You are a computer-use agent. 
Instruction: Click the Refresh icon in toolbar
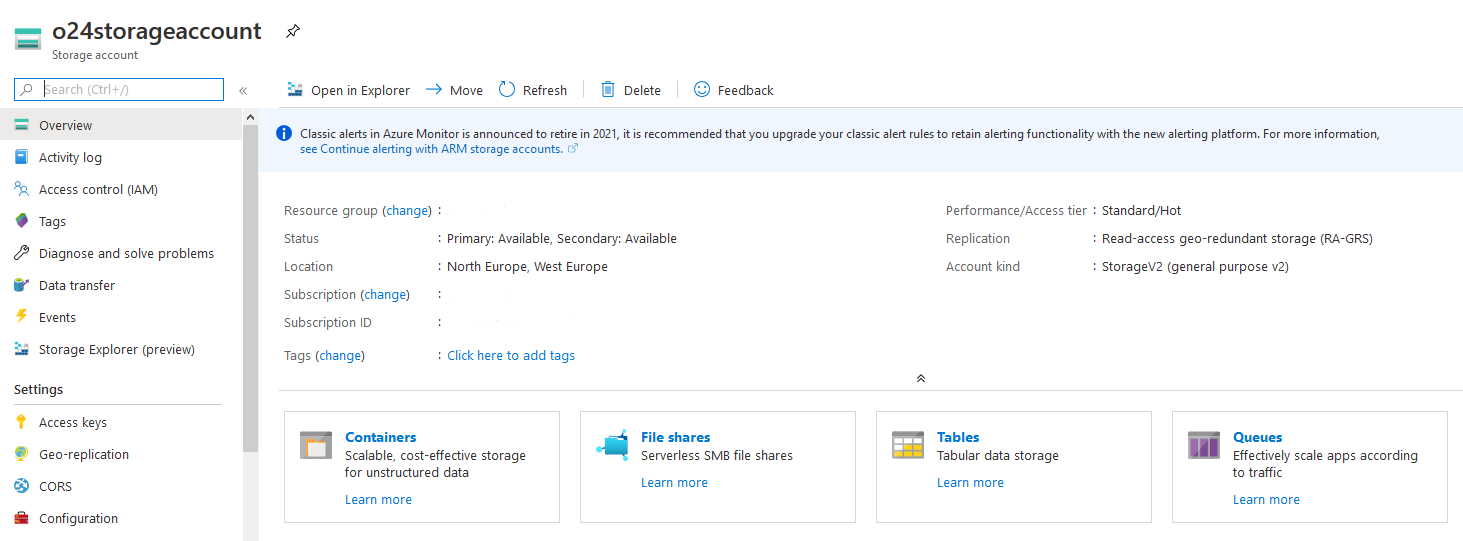pos(507,90)
